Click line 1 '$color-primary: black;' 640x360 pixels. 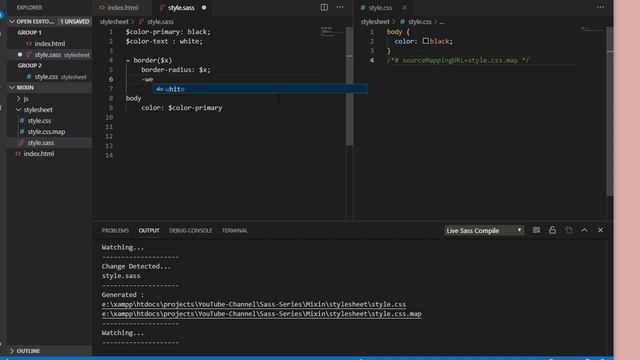168,32
